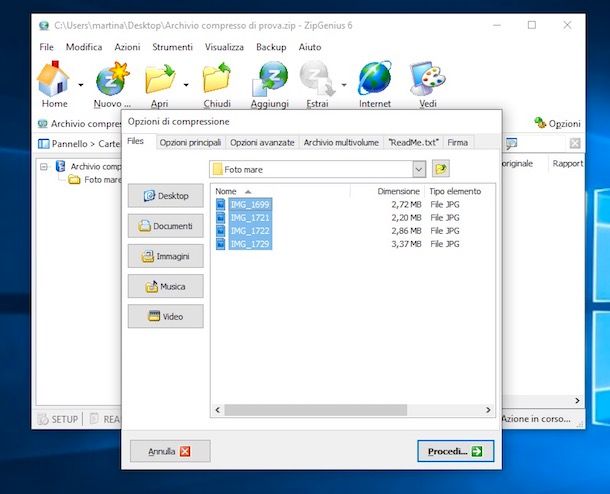Click the 3,37 MB size cell
610x494 pixels.
(x=406, y=244)
